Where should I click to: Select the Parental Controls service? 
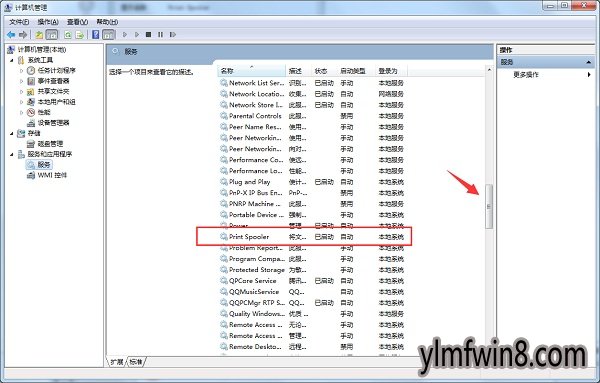(x=312, y=116)
